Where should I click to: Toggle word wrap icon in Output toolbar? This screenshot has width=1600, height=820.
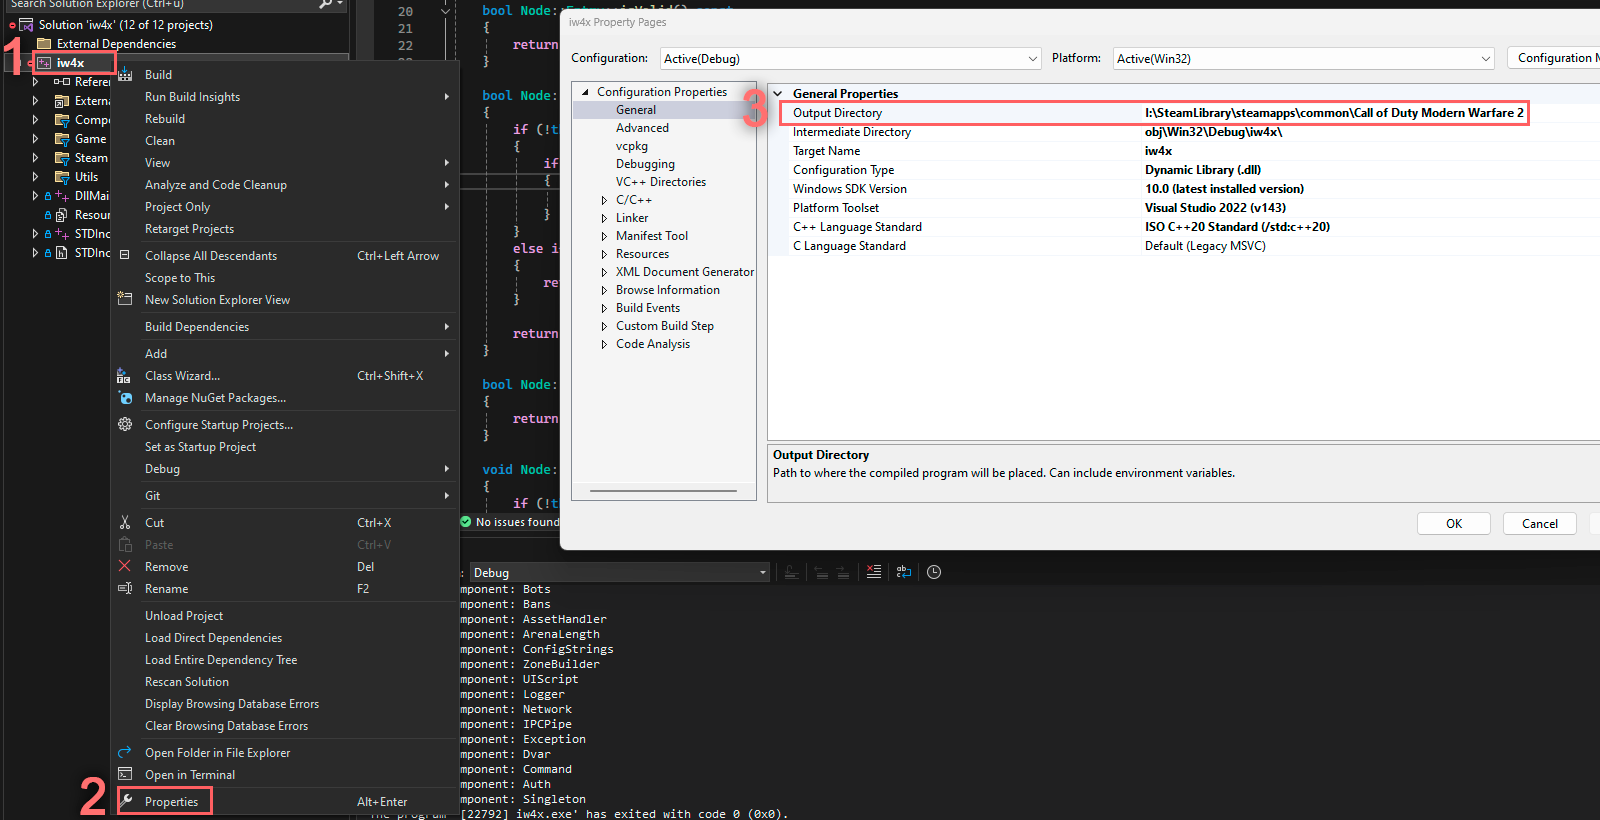point(904,572)
